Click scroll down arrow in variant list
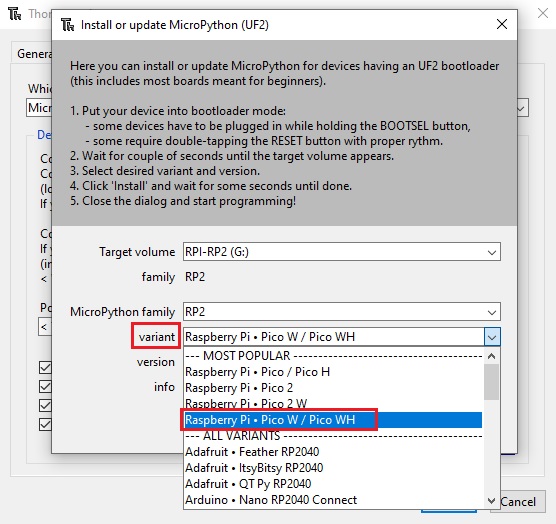This screenshot has height=524, width=556. tap(491, 501)
